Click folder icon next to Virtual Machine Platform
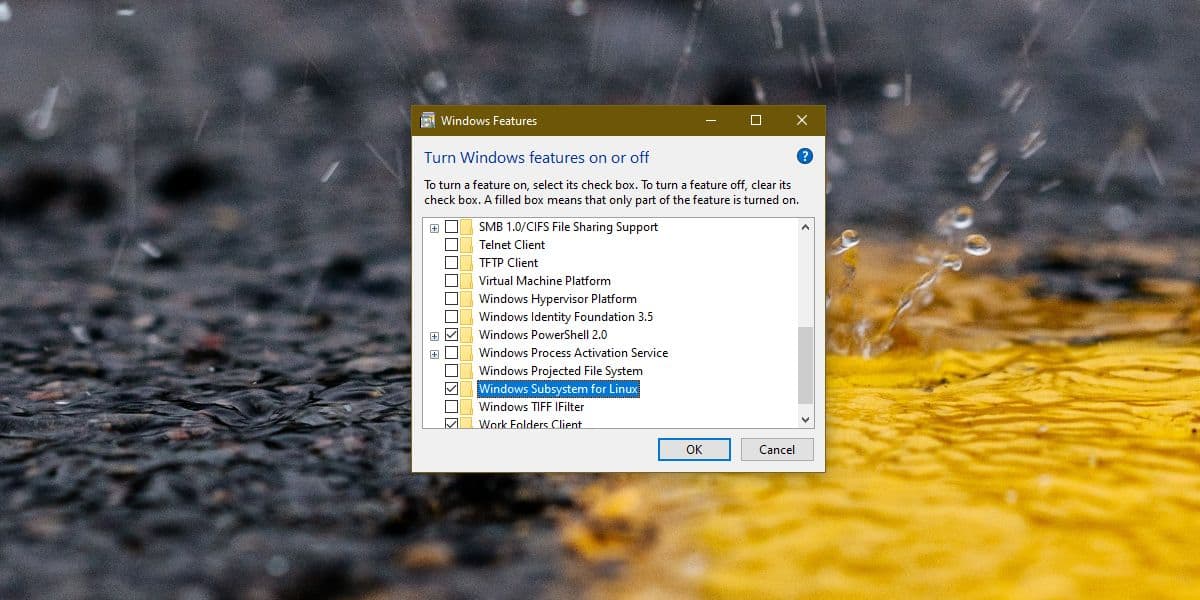 [467, 281]
